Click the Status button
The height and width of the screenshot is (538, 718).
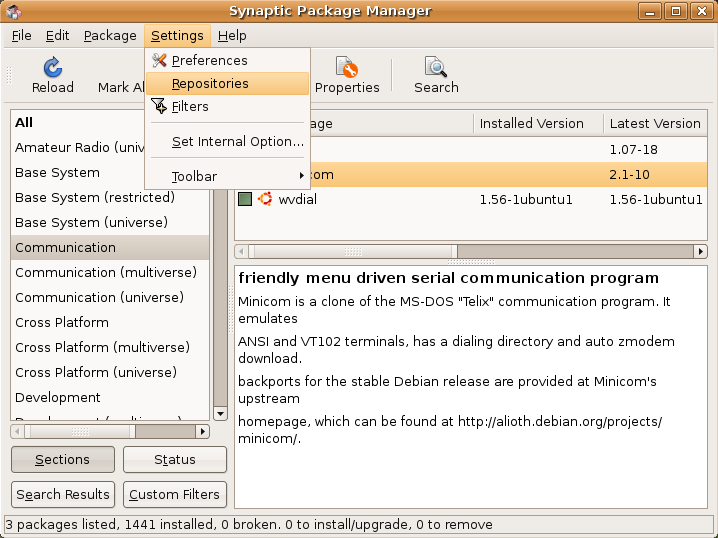pyautogui.click(x=175, y=459)
